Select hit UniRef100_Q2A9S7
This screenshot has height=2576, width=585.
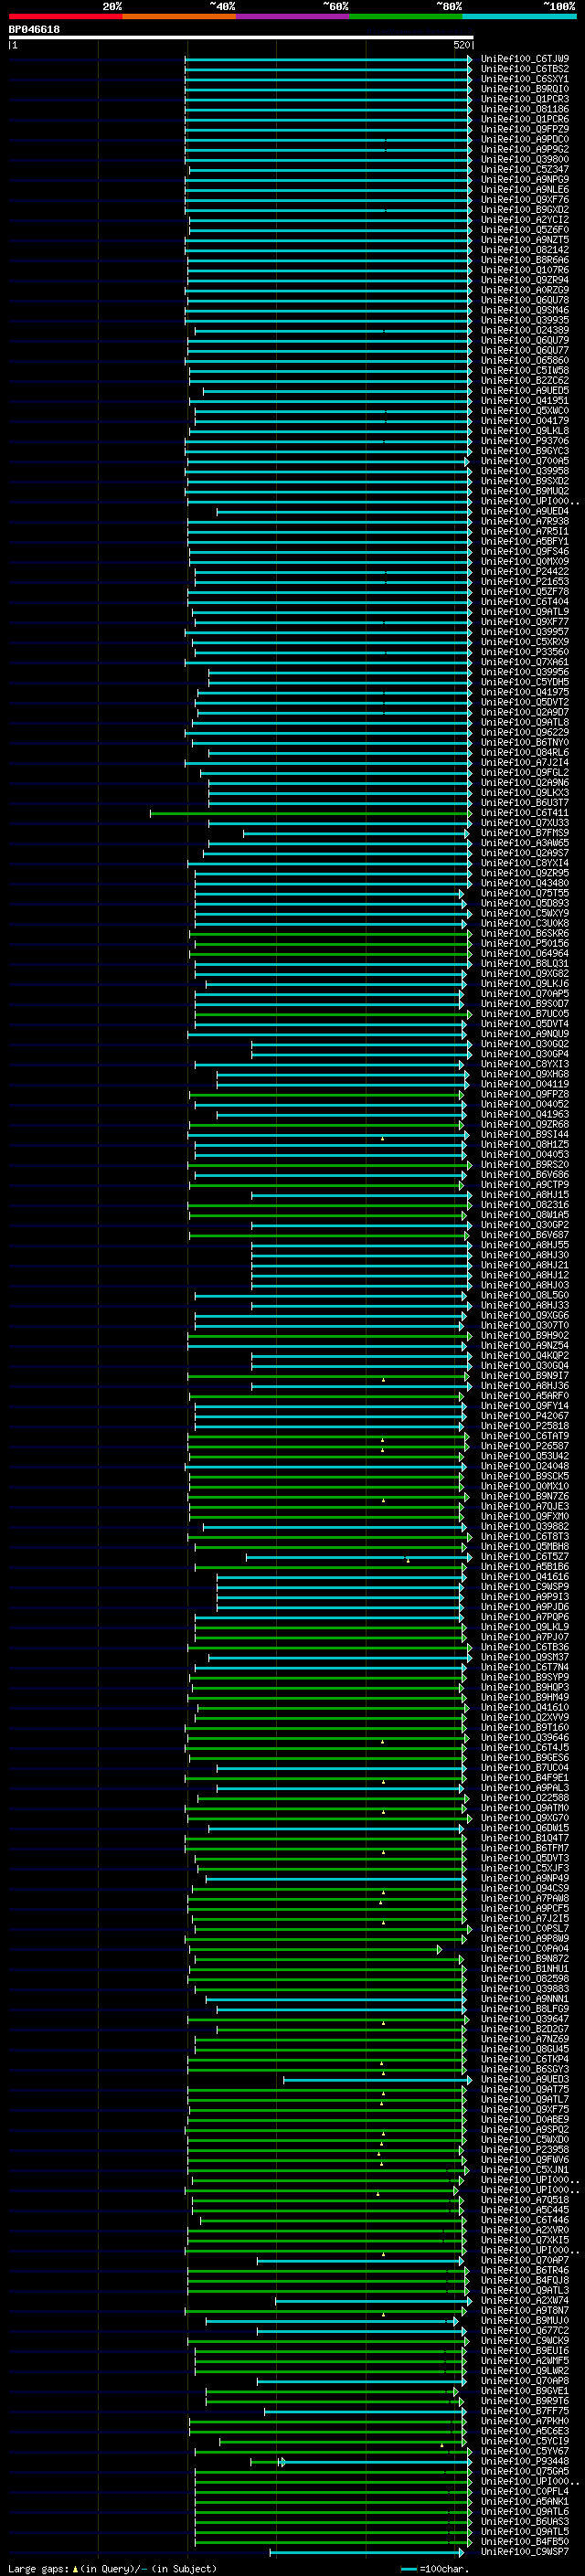tap(525, 853)
